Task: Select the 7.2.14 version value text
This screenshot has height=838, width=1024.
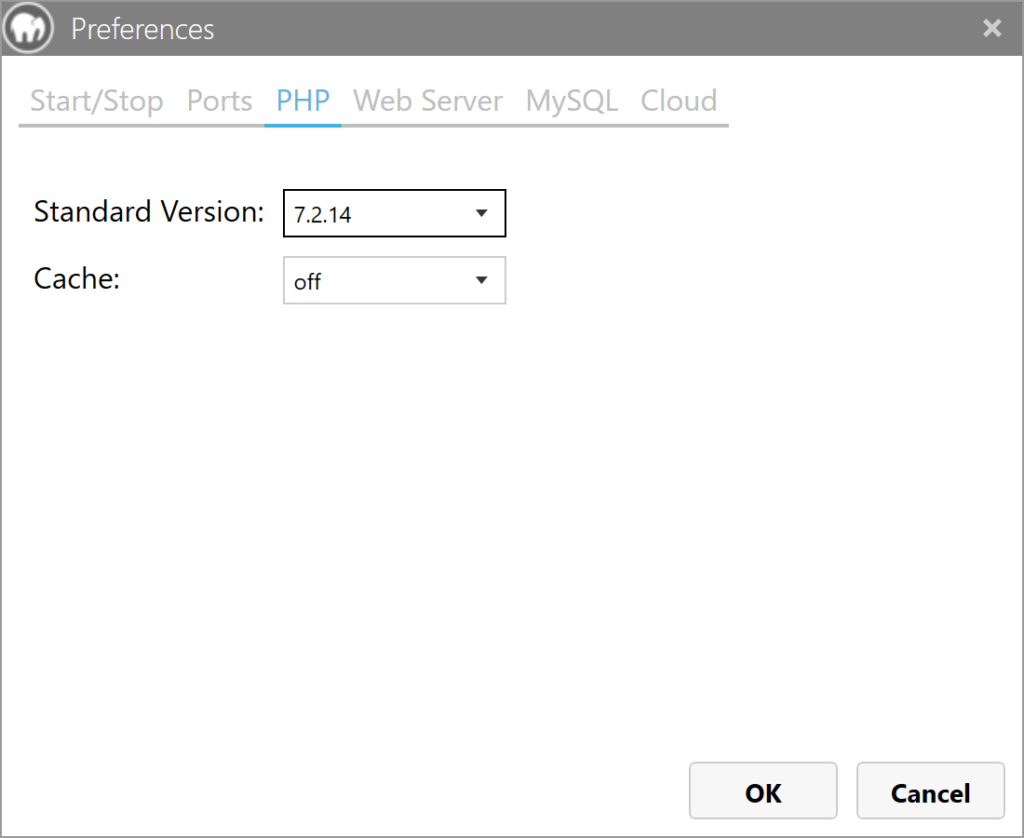Action: click(x=322, y=215)
